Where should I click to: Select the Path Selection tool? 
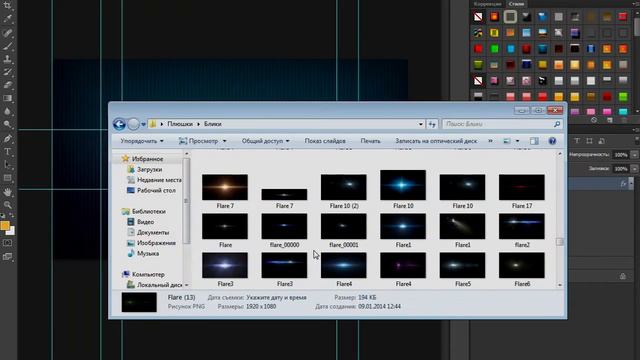pos(7,164)
